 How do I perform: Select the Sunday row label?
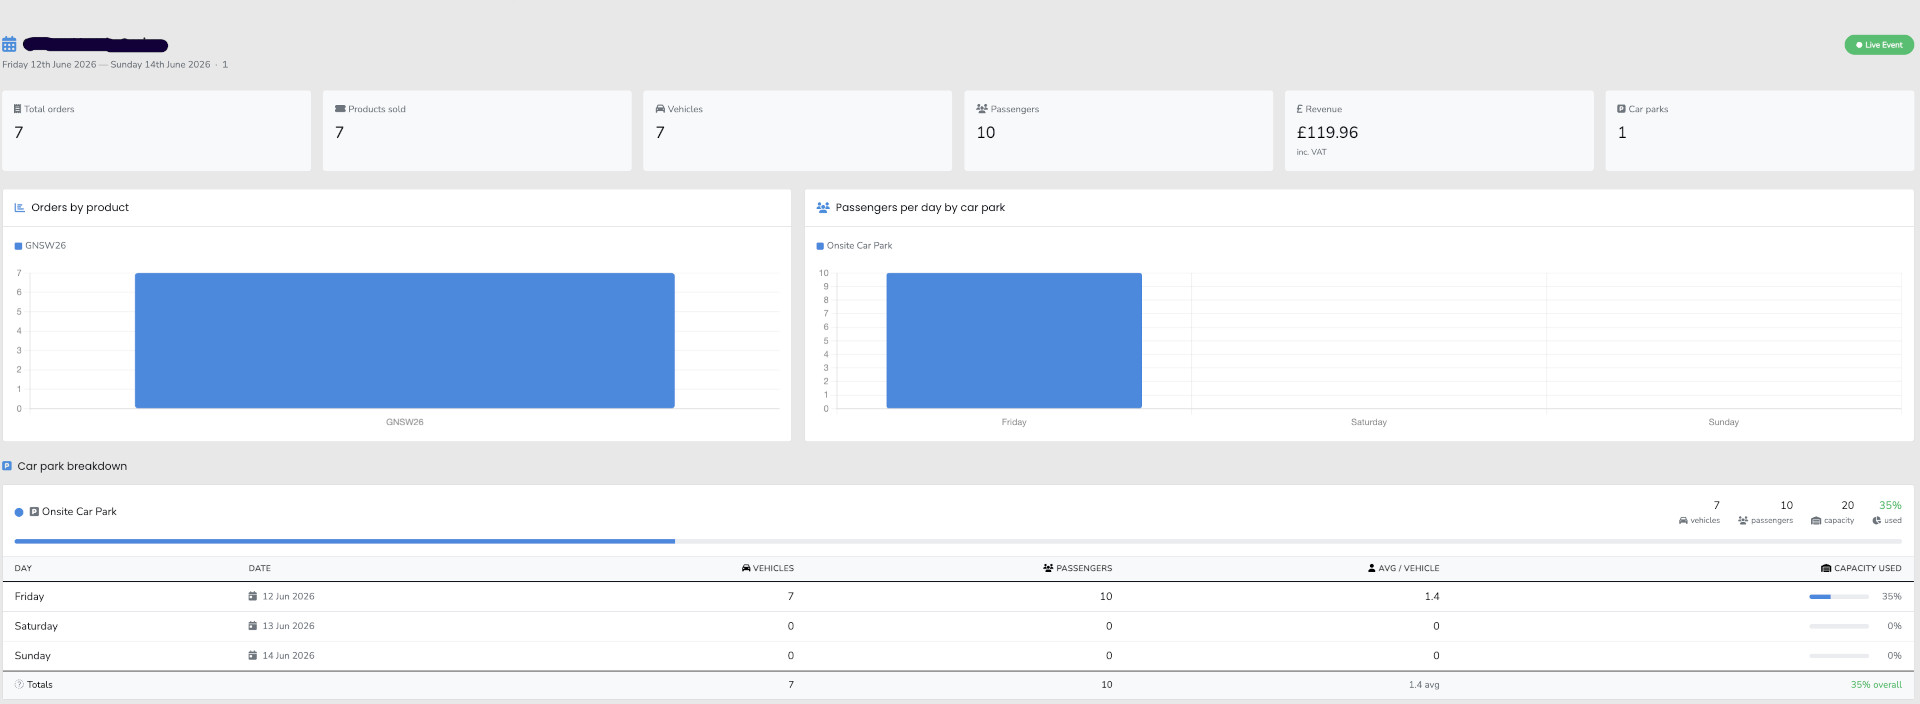(32, 656)
